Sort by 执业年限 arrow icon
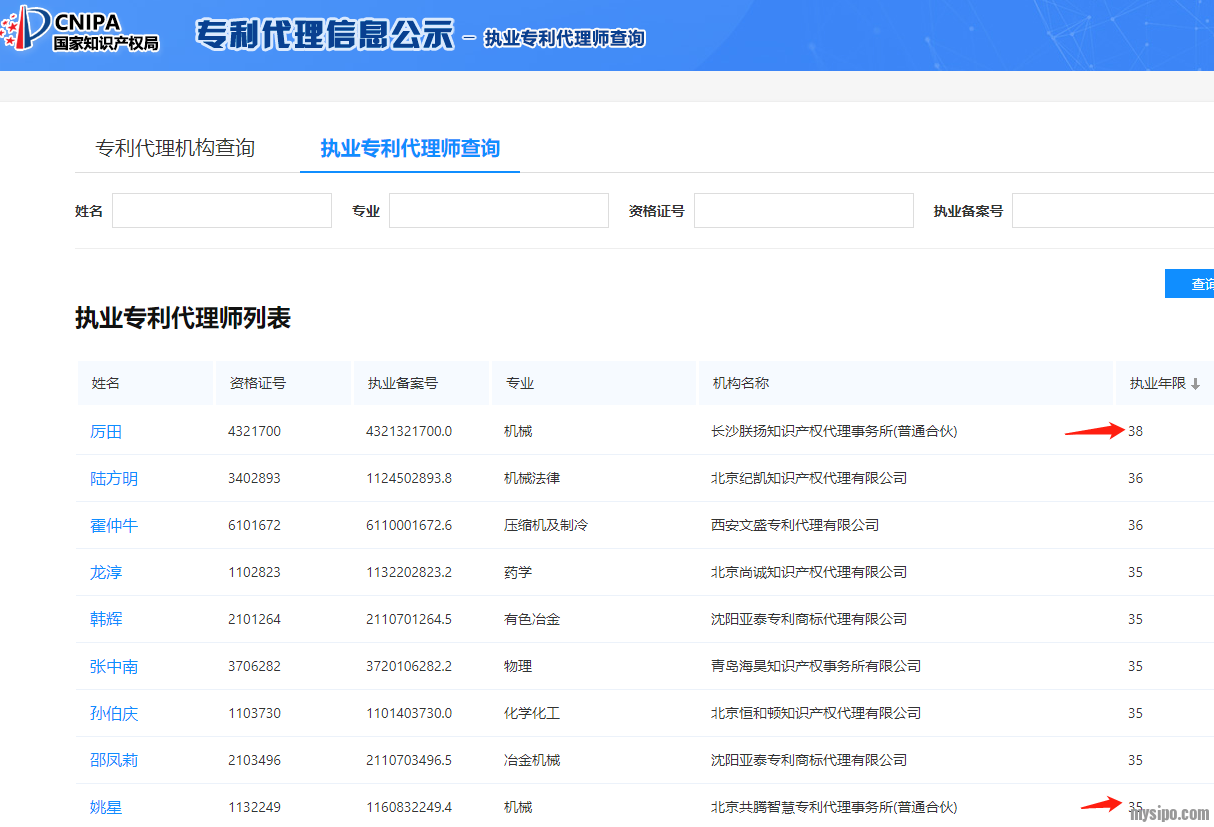The width and height of the screenshot is (1214, 827). (1195, 384)
